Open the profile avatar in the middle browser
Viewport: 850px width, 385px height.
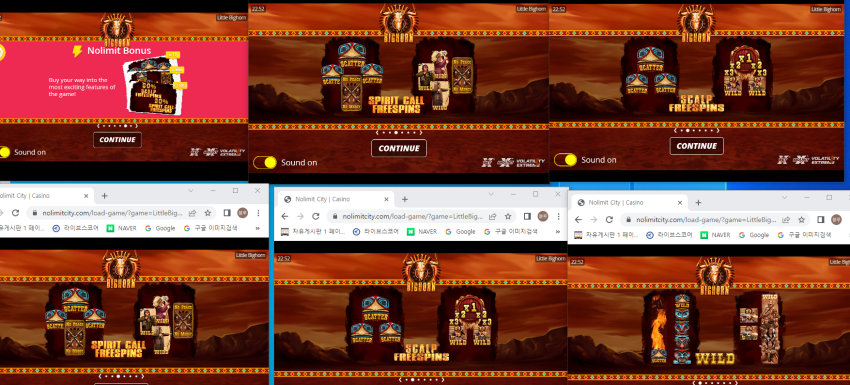[x=543, y=216]
